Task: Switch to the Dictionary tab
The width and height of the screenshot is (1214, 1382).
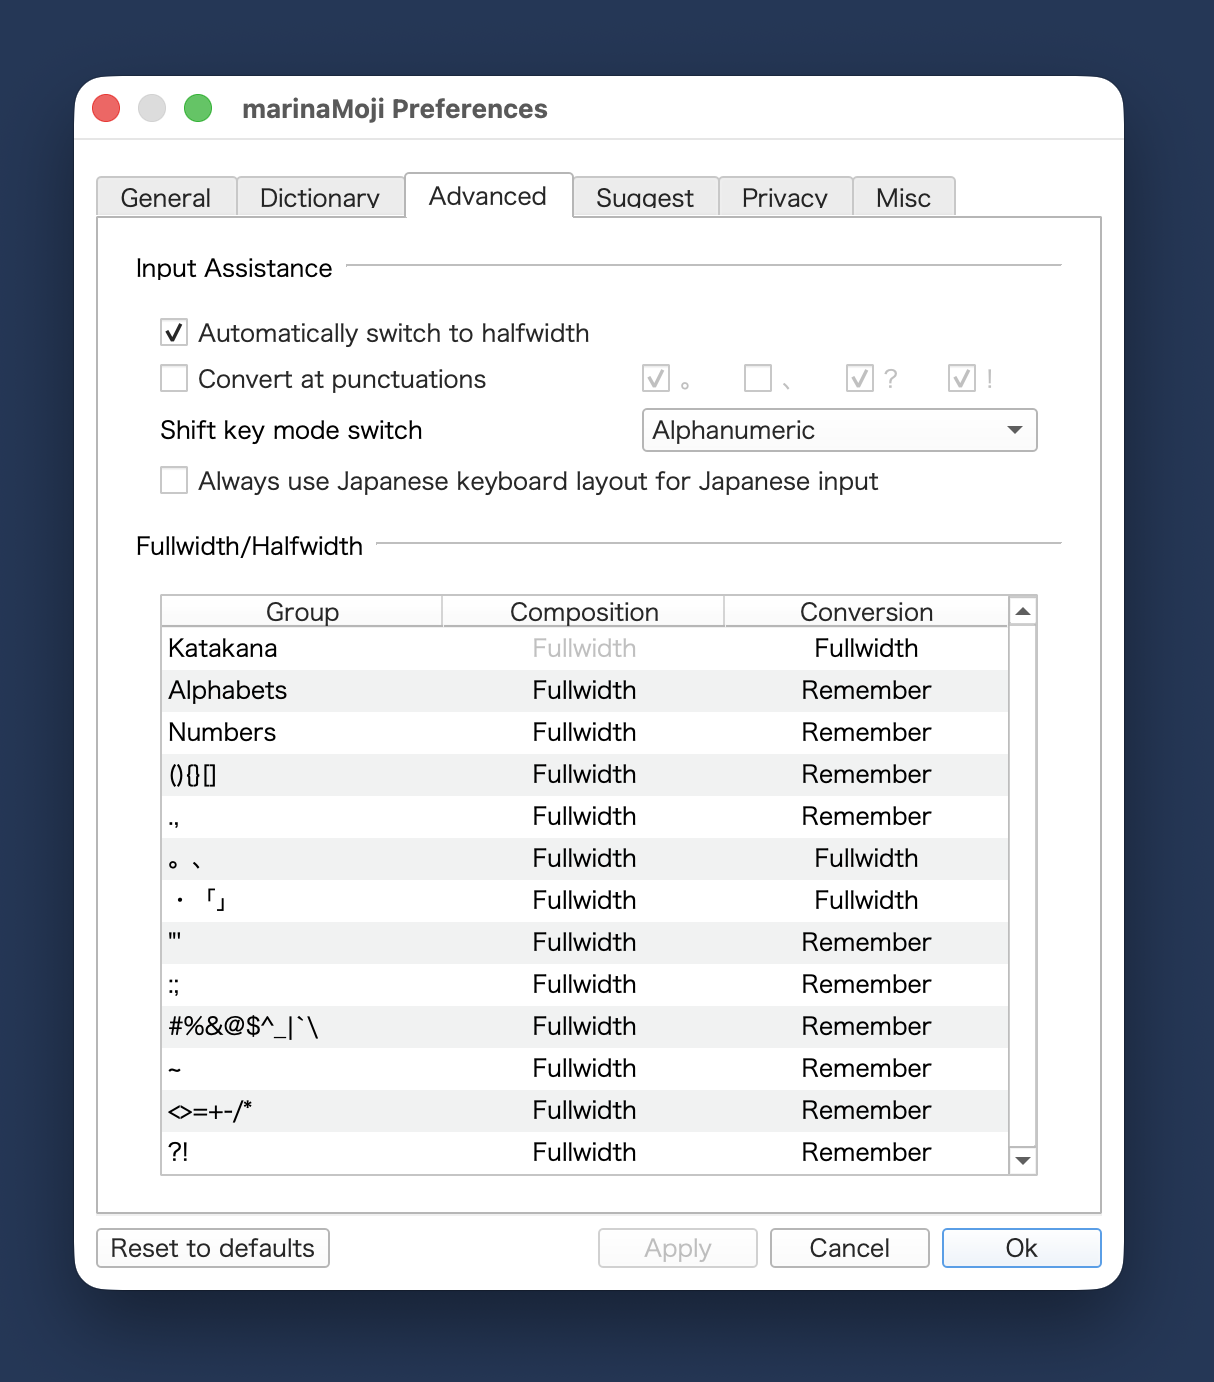Action: pos(320,197)
